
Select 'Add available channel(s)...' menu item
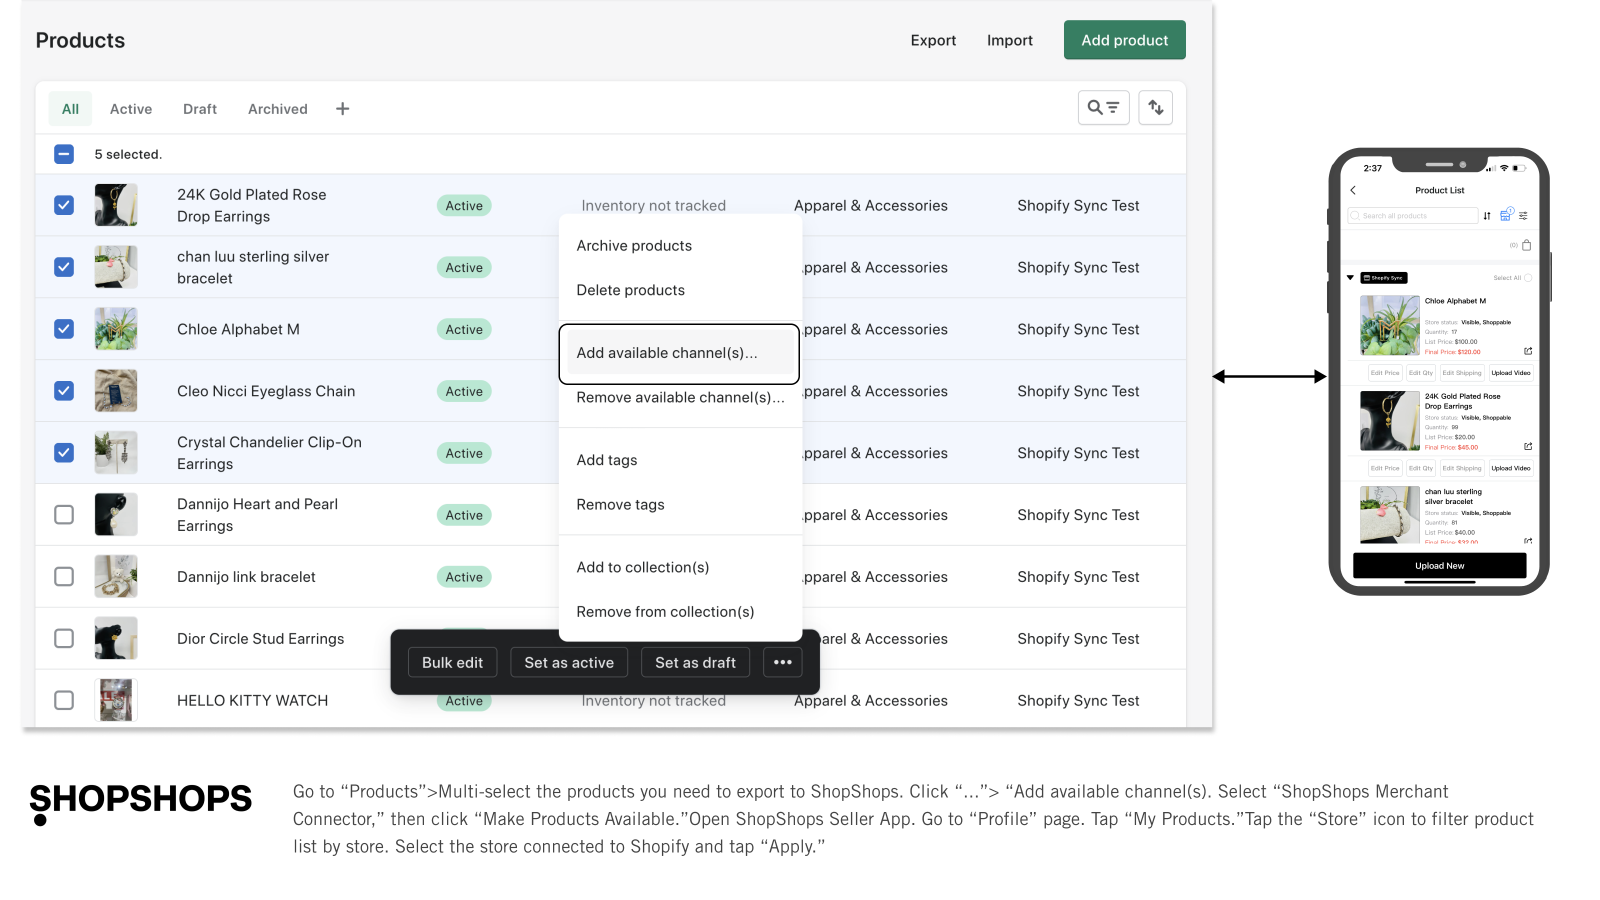click(680, 353)
